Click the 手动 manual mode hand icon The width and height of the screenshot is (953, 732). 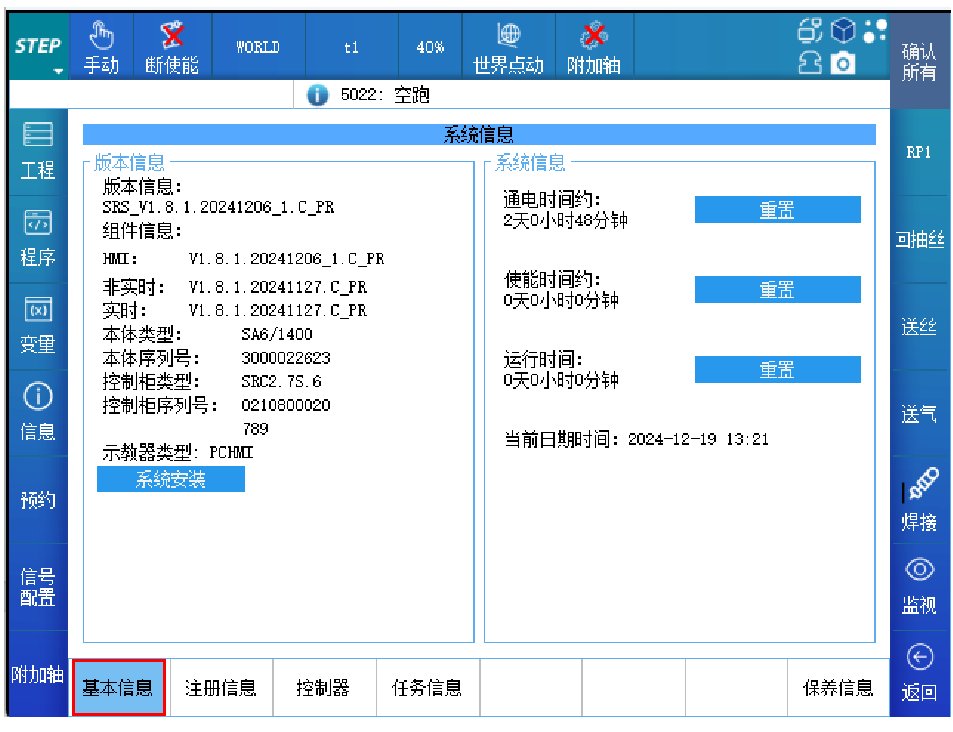point(100,37)
